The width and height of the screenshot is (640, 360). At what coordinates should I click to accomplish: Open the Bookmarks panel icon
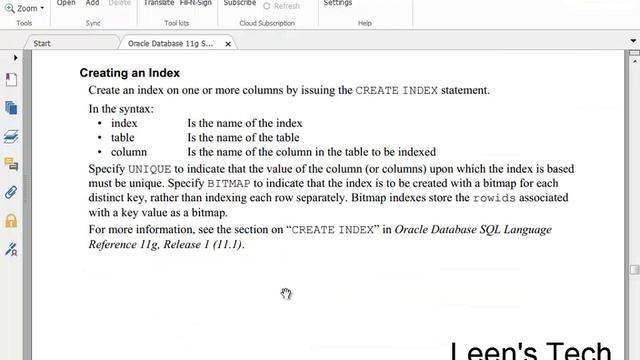click(11, 80)
